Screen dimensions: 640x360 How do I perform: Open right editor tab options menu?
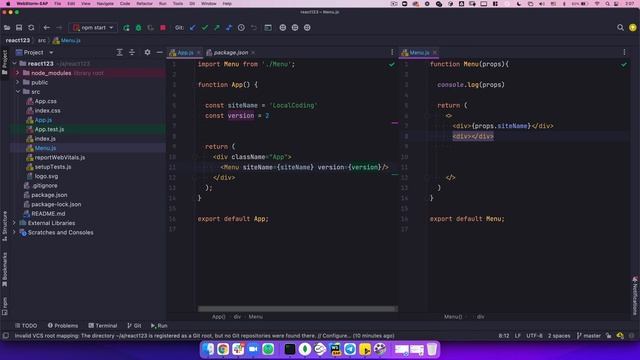pyautogui.click(x=624, y=52)
